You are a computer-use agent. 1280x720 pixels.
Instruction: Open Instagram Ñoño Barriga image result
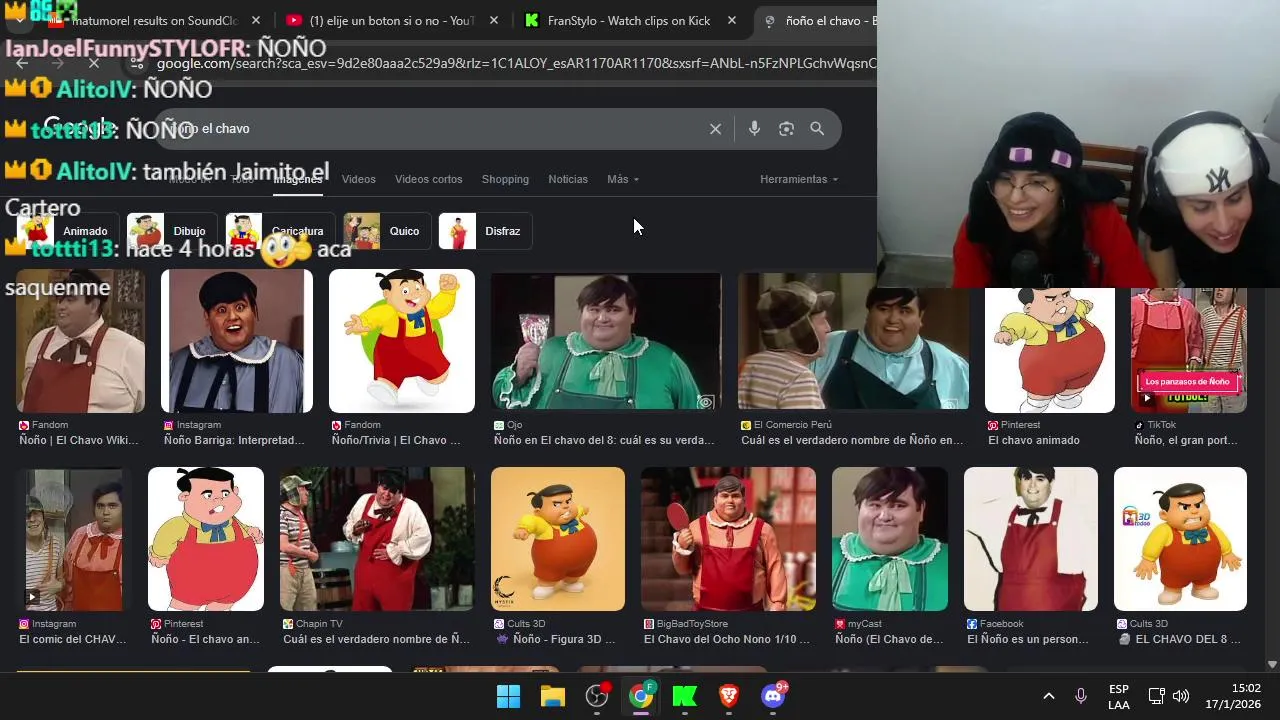237,341
